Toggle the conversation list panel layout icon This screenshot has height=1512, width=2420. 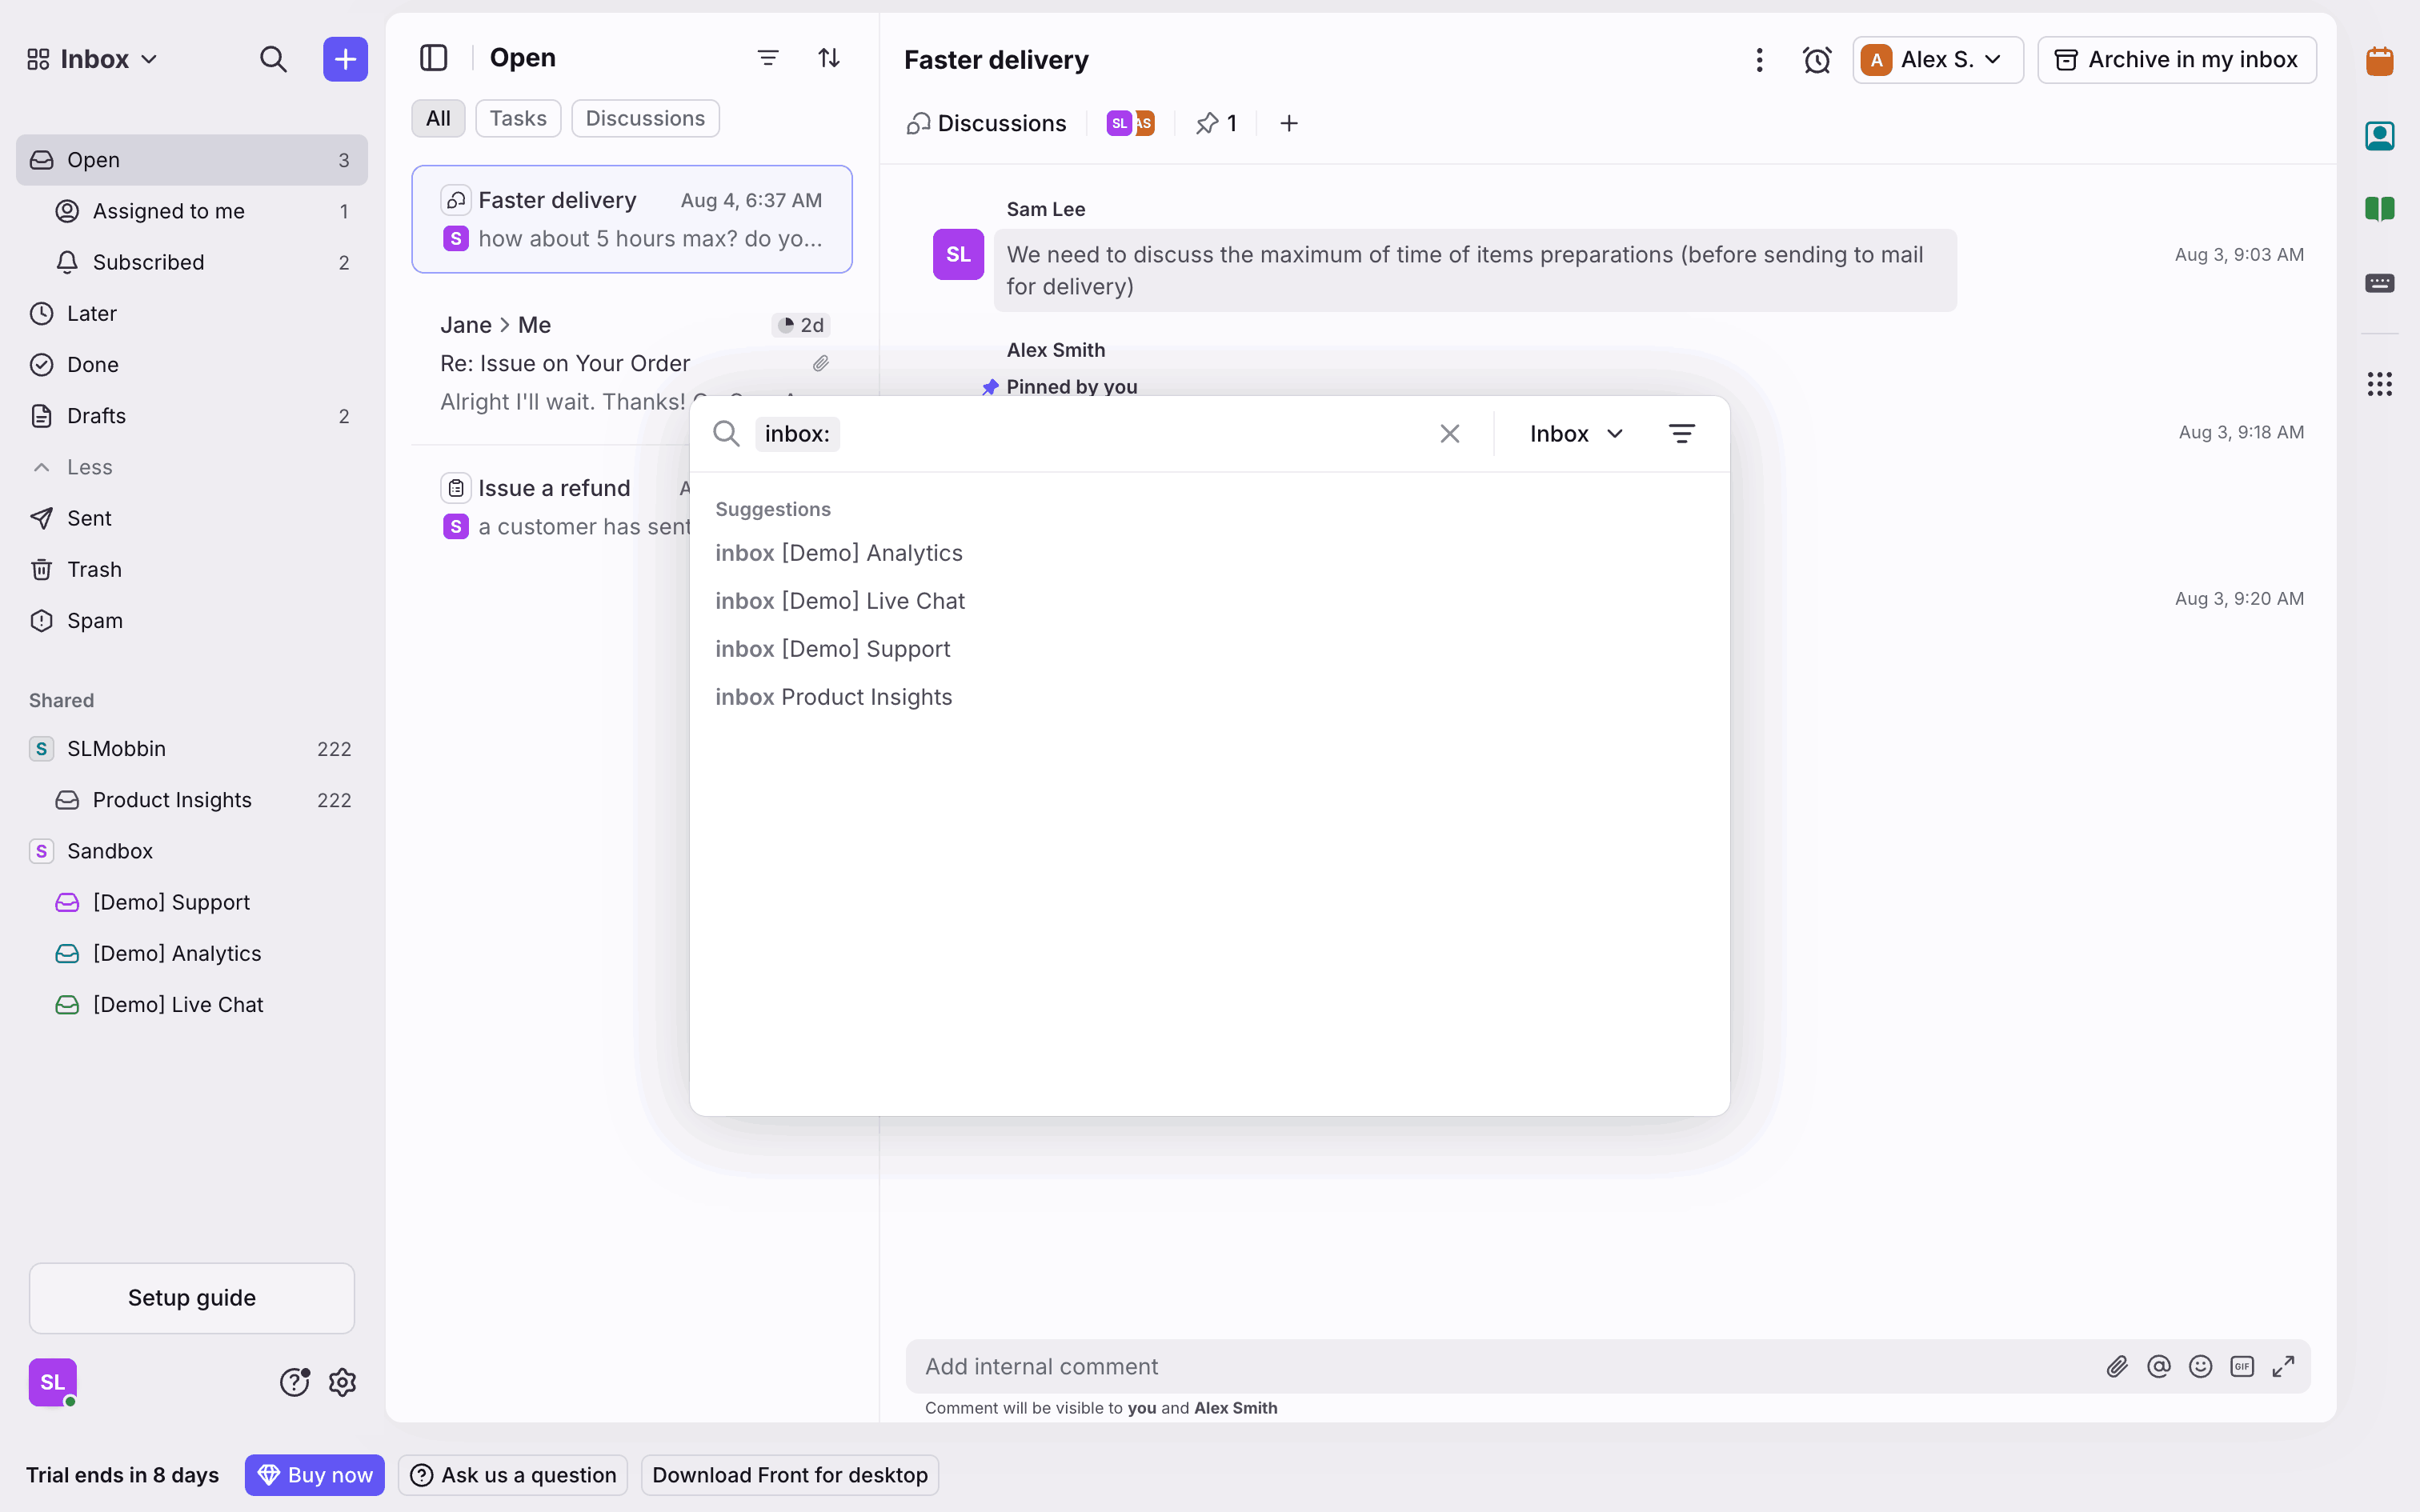433,58
